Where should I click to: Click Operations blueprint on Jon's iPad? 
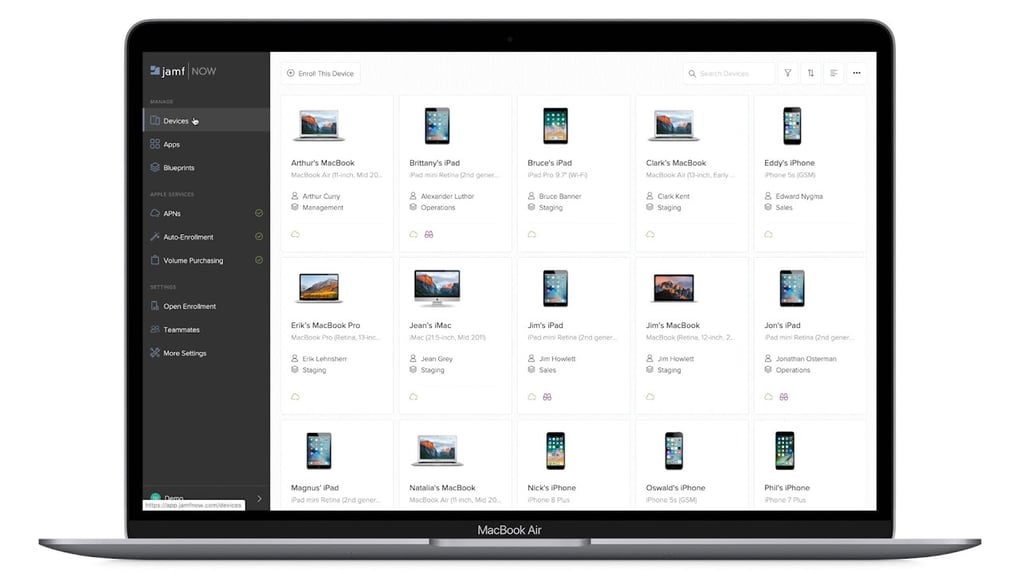[x=793, y=370]
